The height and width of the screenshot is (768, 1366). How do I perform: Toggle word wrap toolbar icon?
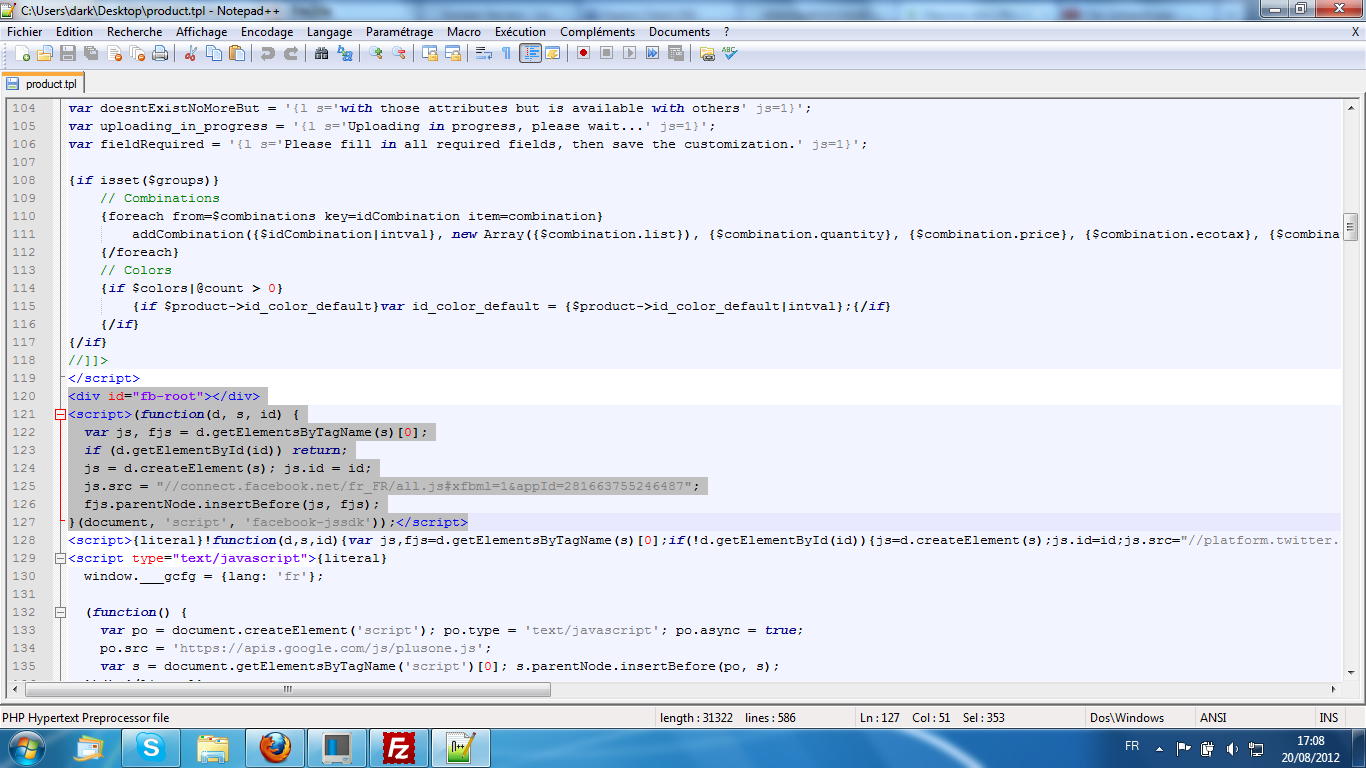click(483, 53)
